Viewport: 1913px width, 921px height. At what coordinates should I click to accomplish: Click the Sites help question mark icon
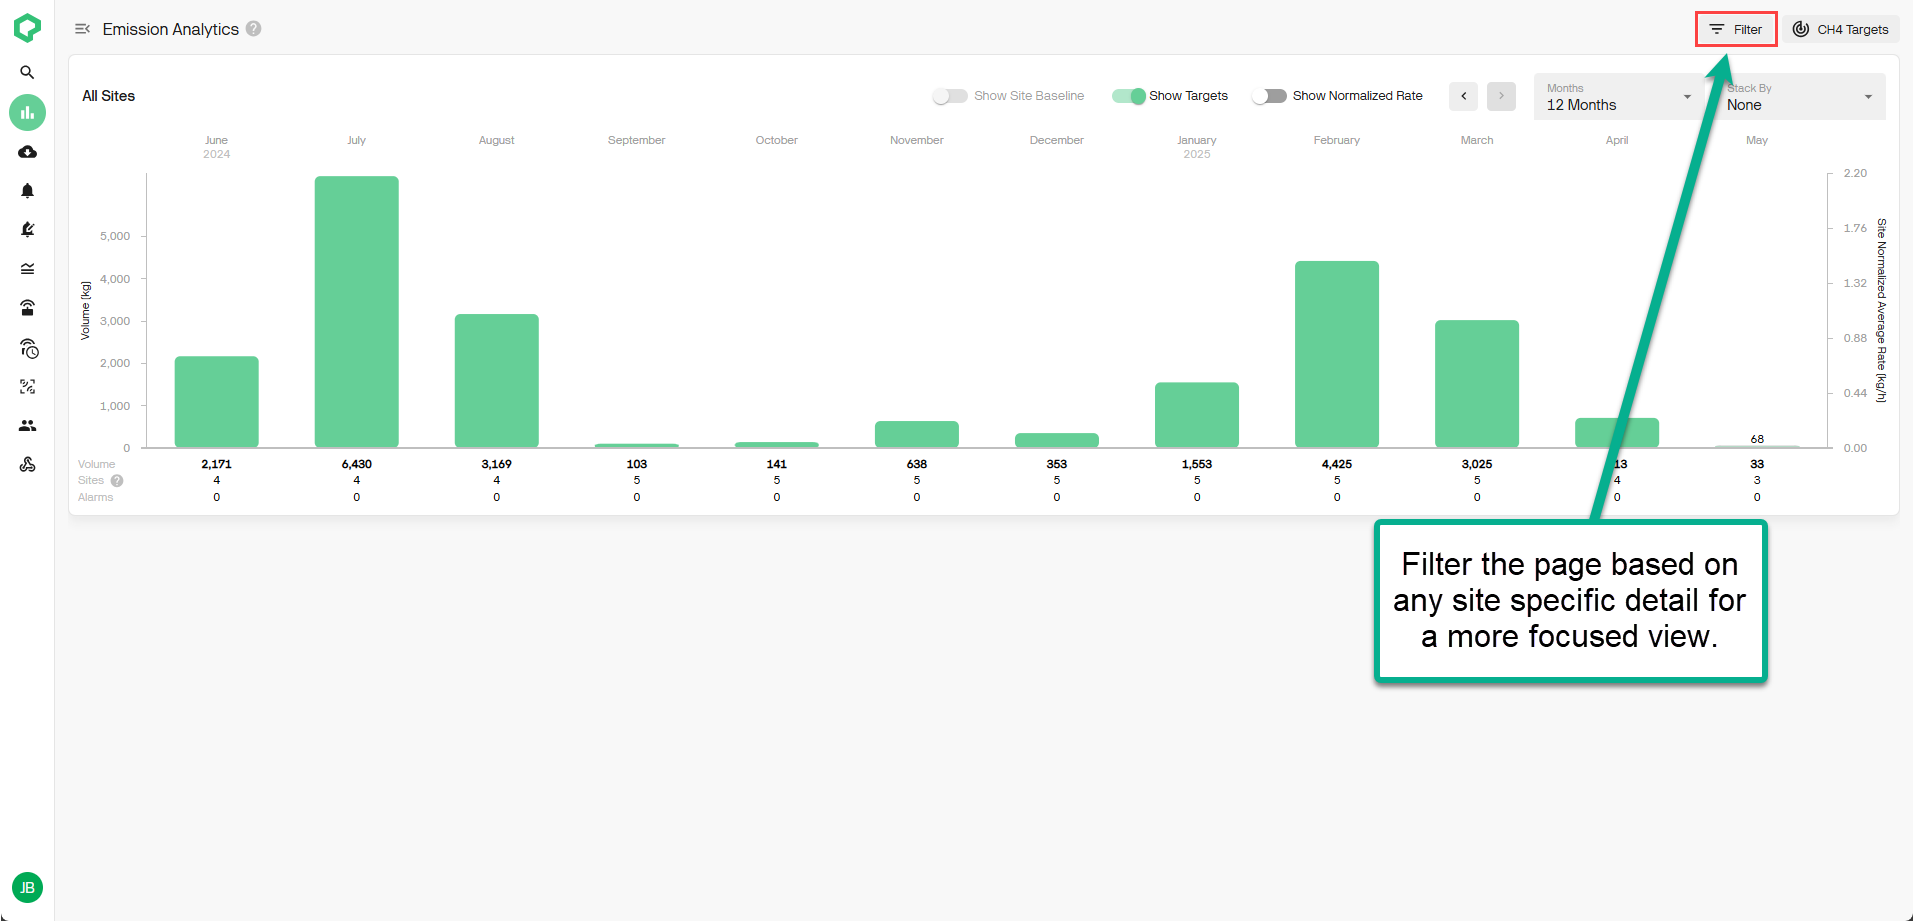(117, 480)
